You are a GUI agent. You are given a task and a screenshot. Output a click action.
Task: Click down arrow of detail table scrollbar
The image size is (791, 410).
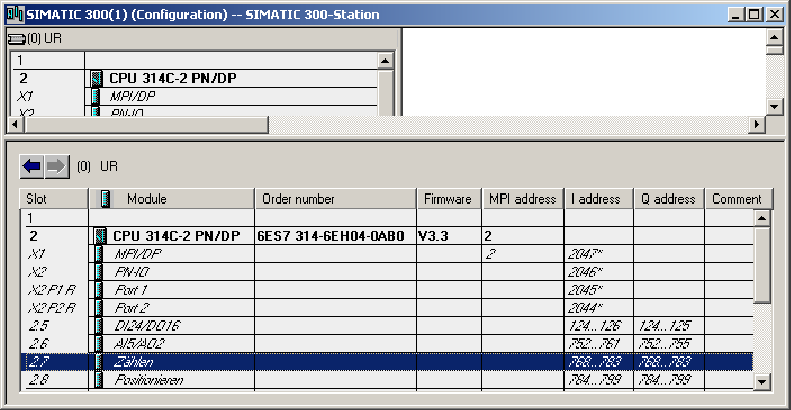tap(762, 382)
